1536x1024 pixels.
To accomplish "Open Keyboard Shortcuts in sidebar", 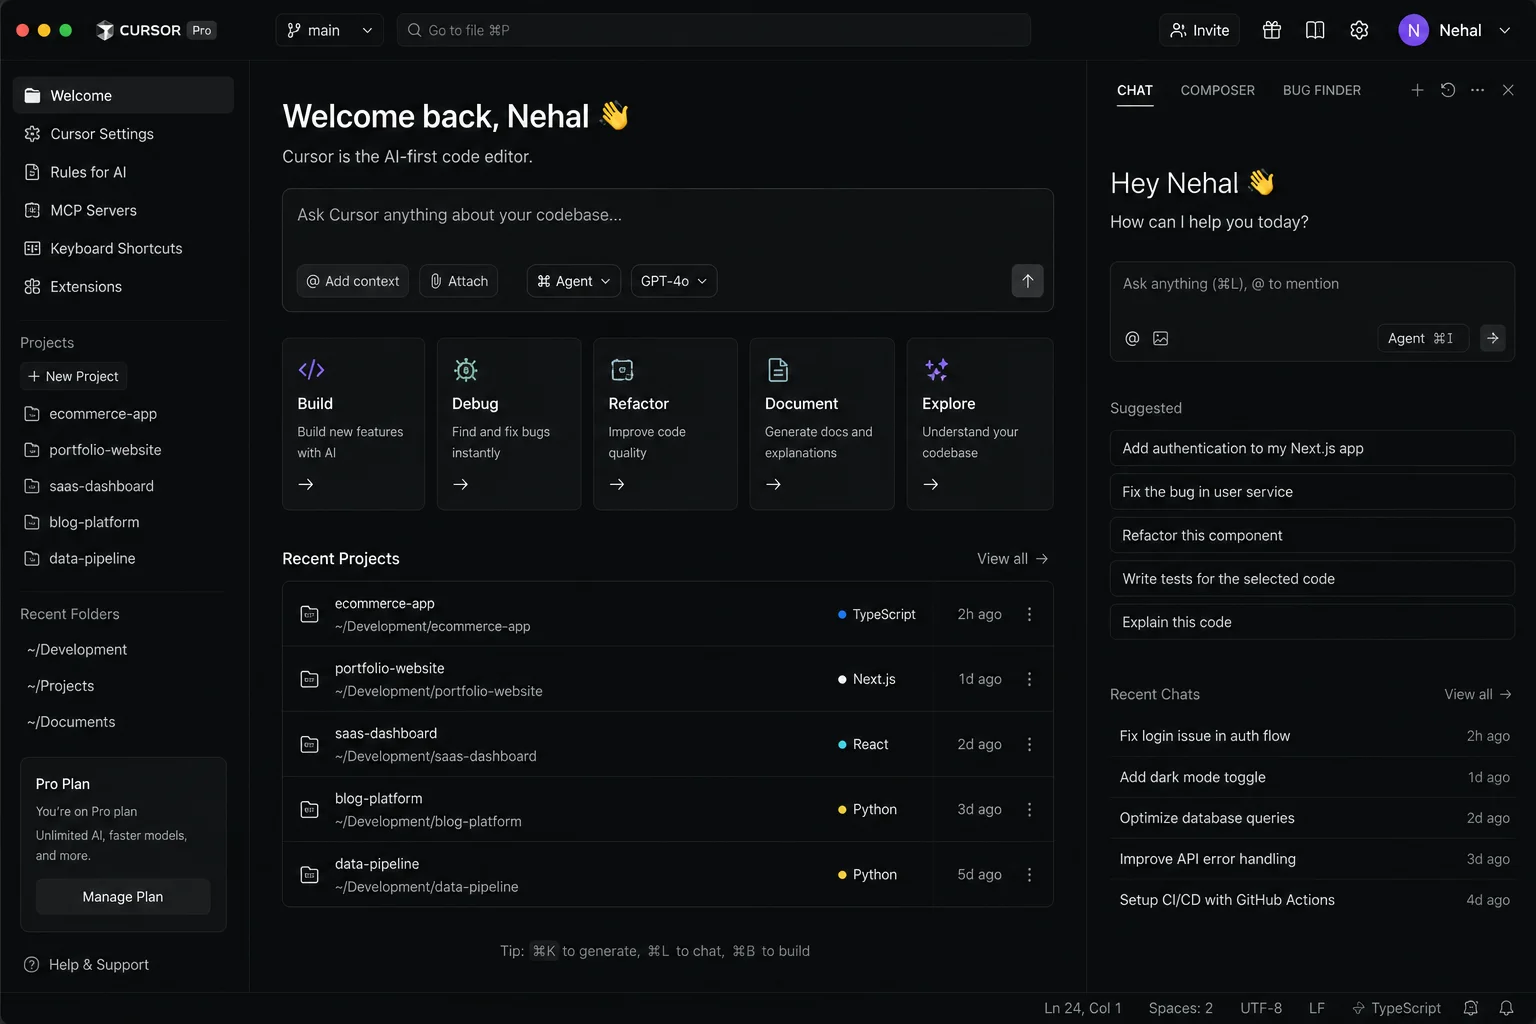I will [x=123, y=248].
